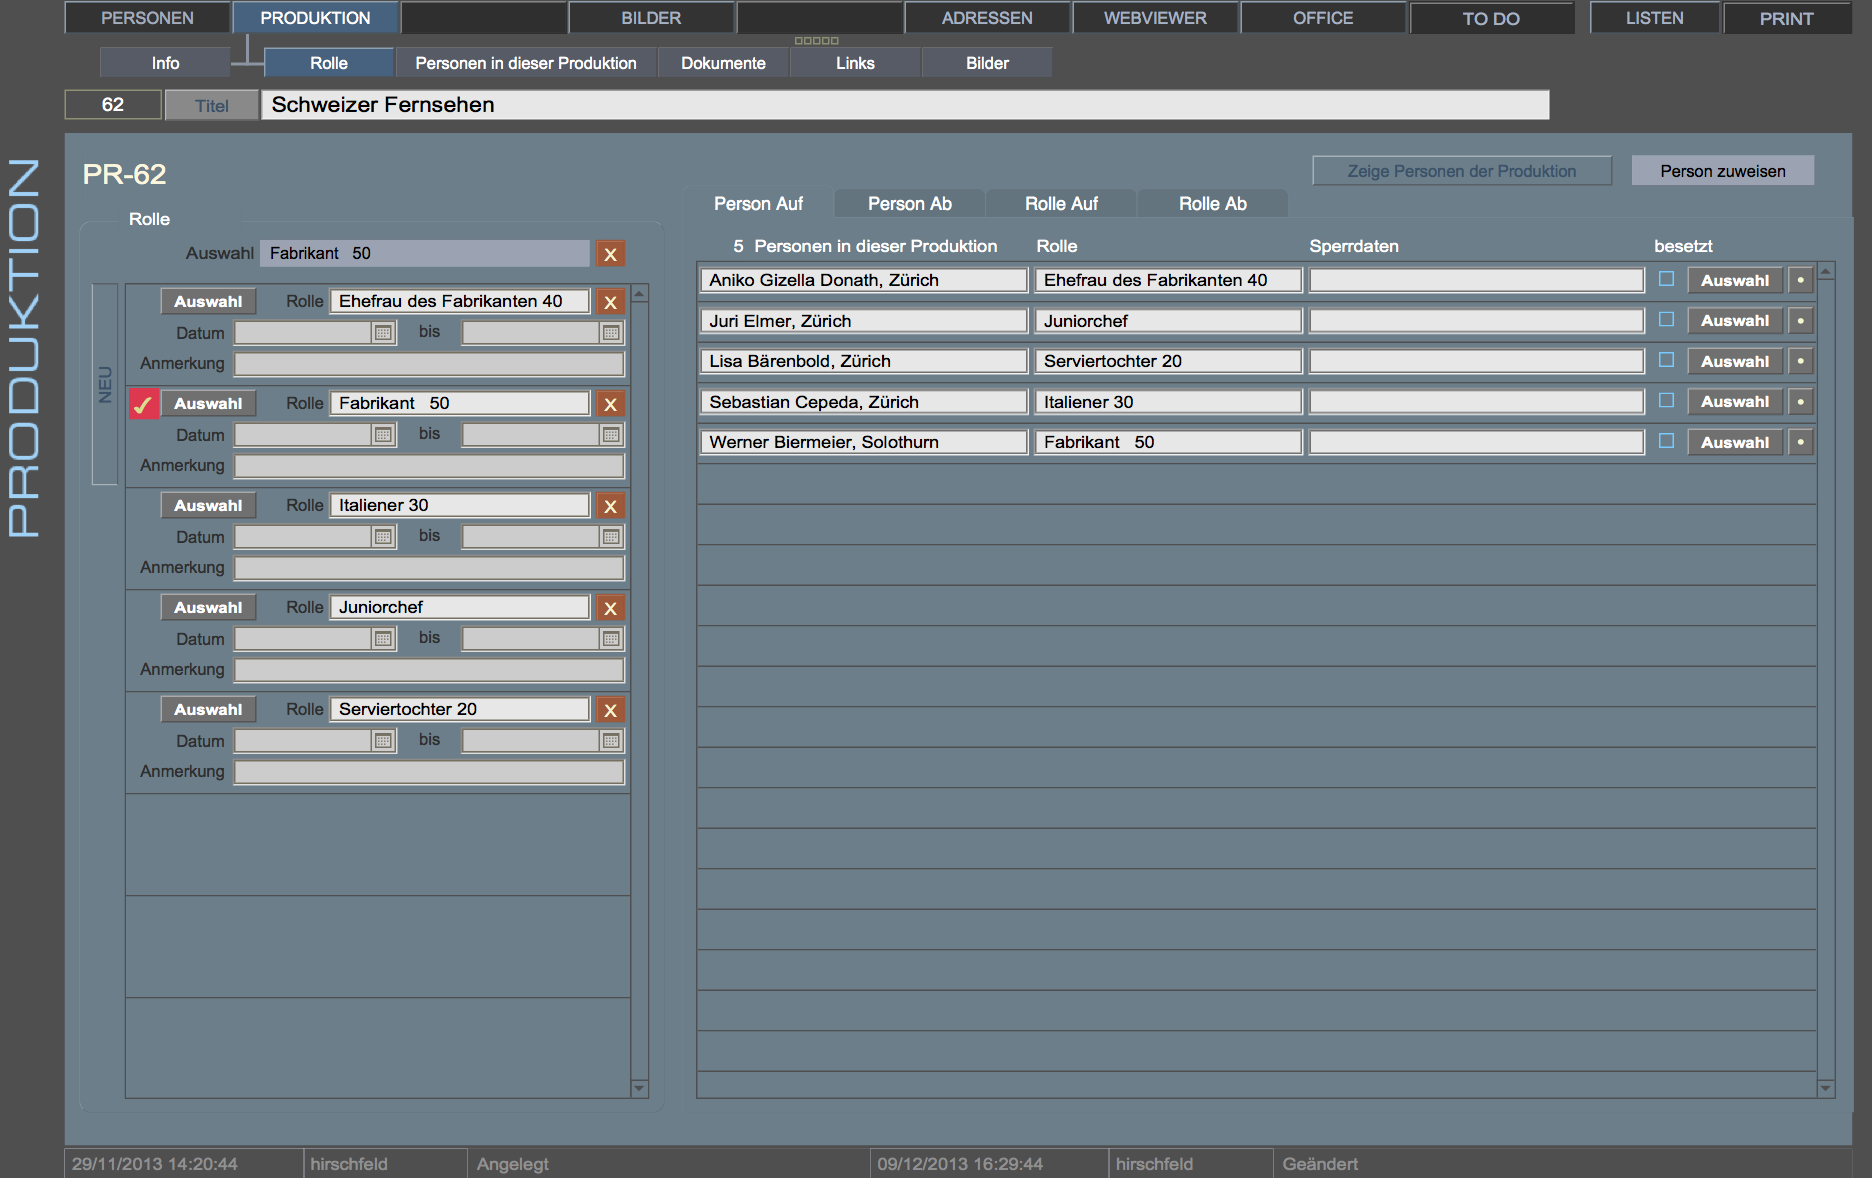Image resolution: width=1872 pixels, height=1178 pixels.
Task: Delete the Ehefrau des Fabrikanten 40 role
Action: pos(610,302)
